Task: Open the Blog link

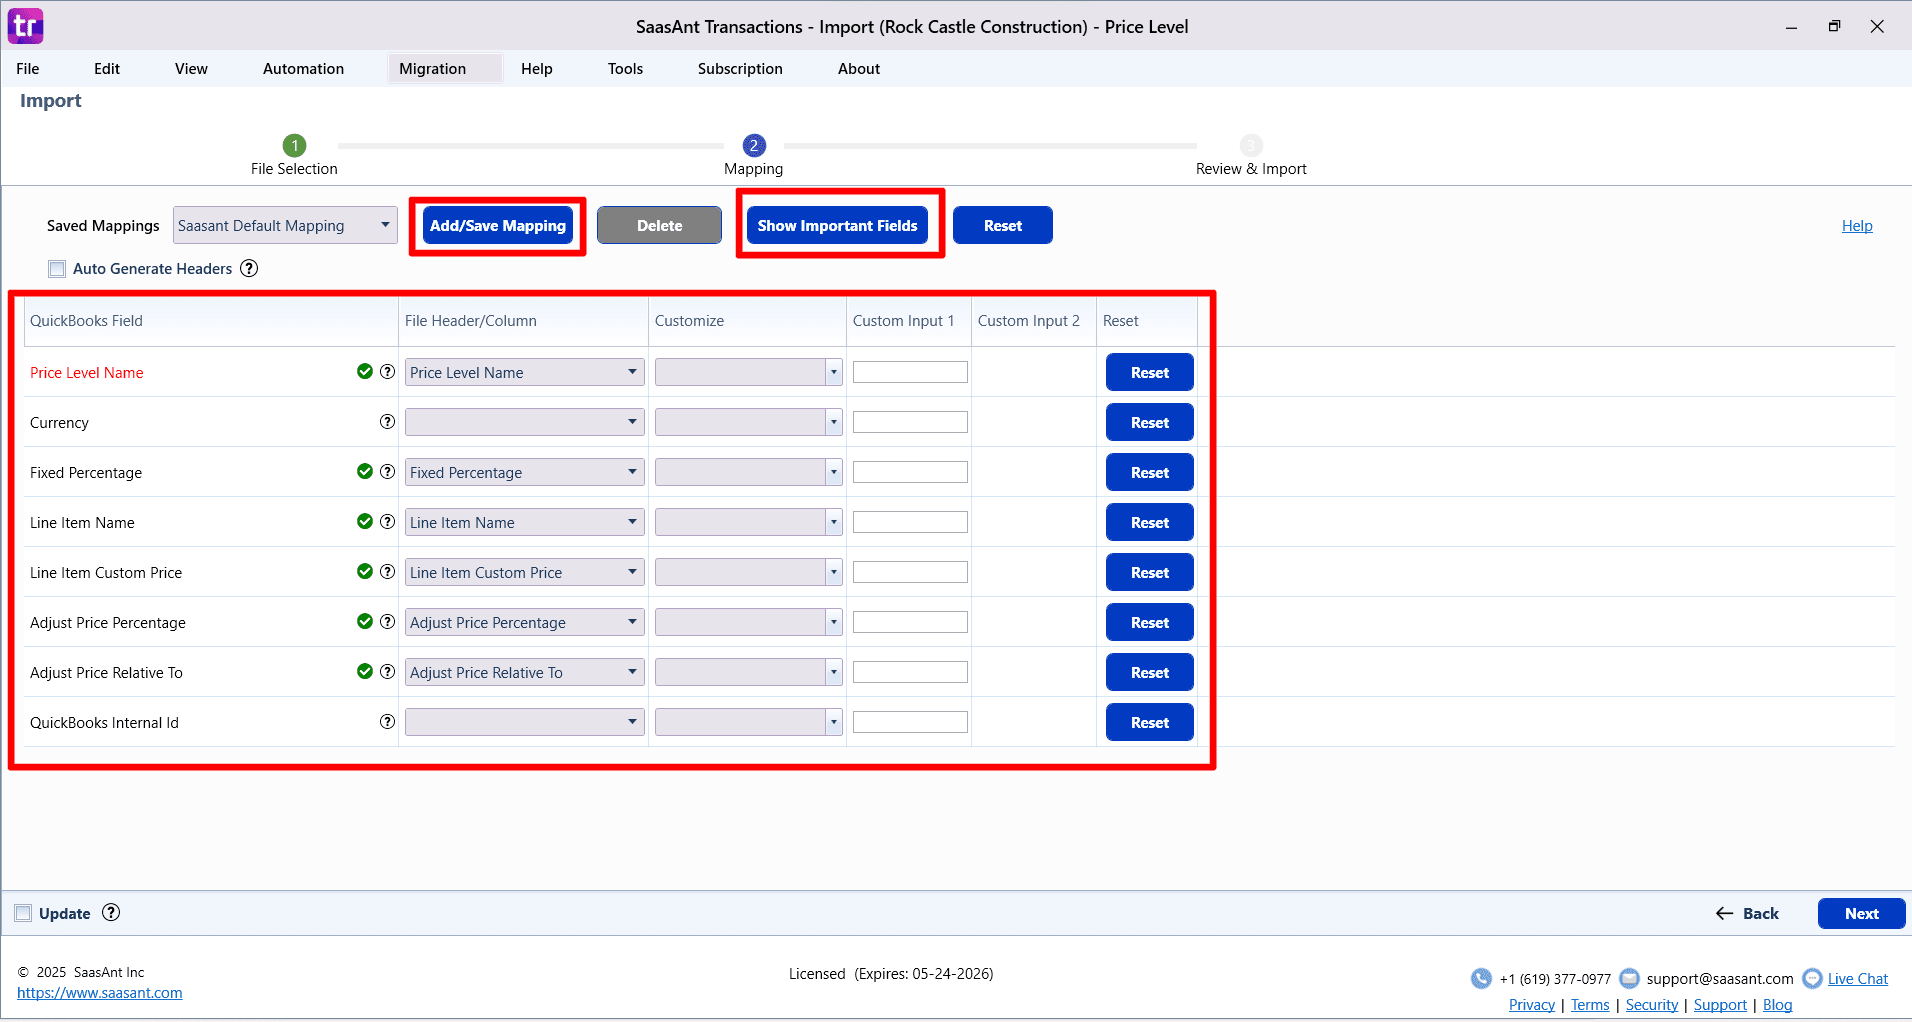Action: [1777, 1005]
